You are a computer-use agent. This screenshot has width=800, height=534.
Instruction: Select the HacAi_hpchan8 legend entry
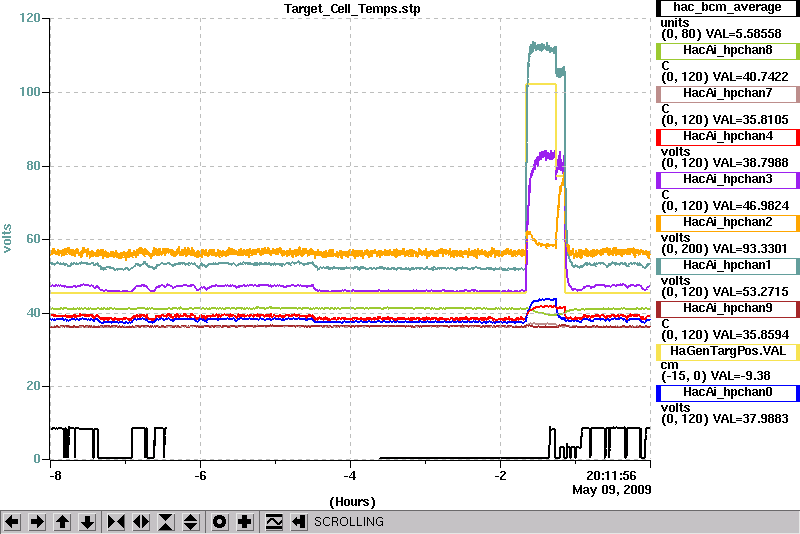[x=728, y=50]
